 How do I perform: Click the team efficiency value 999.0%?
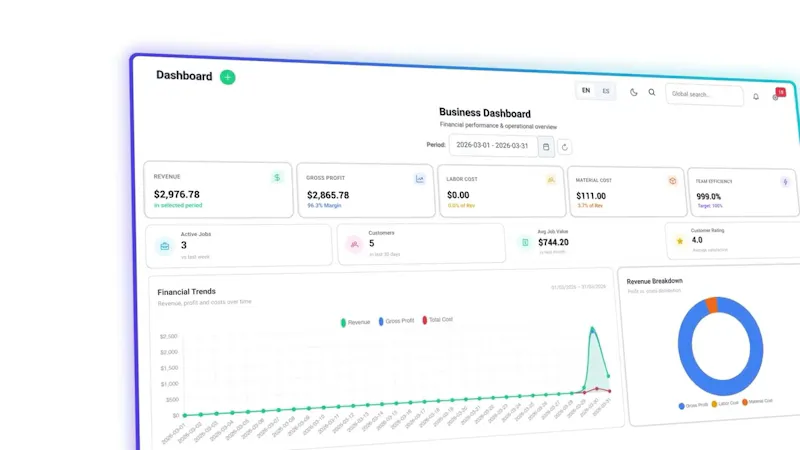coord(709,196)
